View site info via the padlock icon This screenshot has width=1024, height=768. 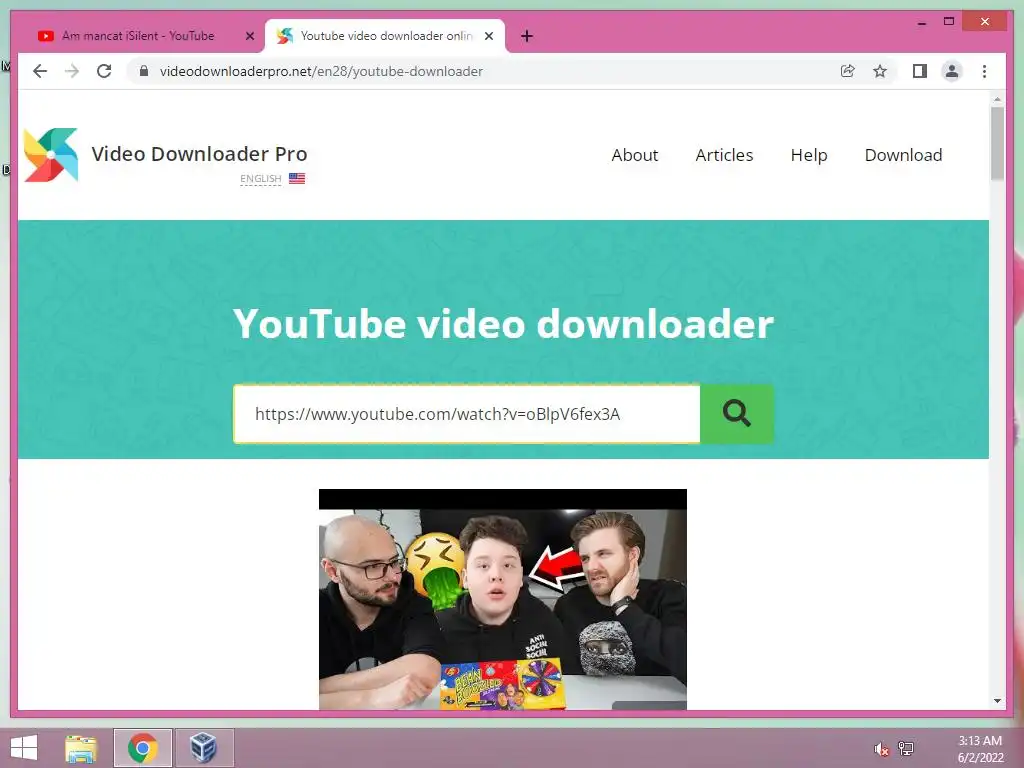pos(144,71)
